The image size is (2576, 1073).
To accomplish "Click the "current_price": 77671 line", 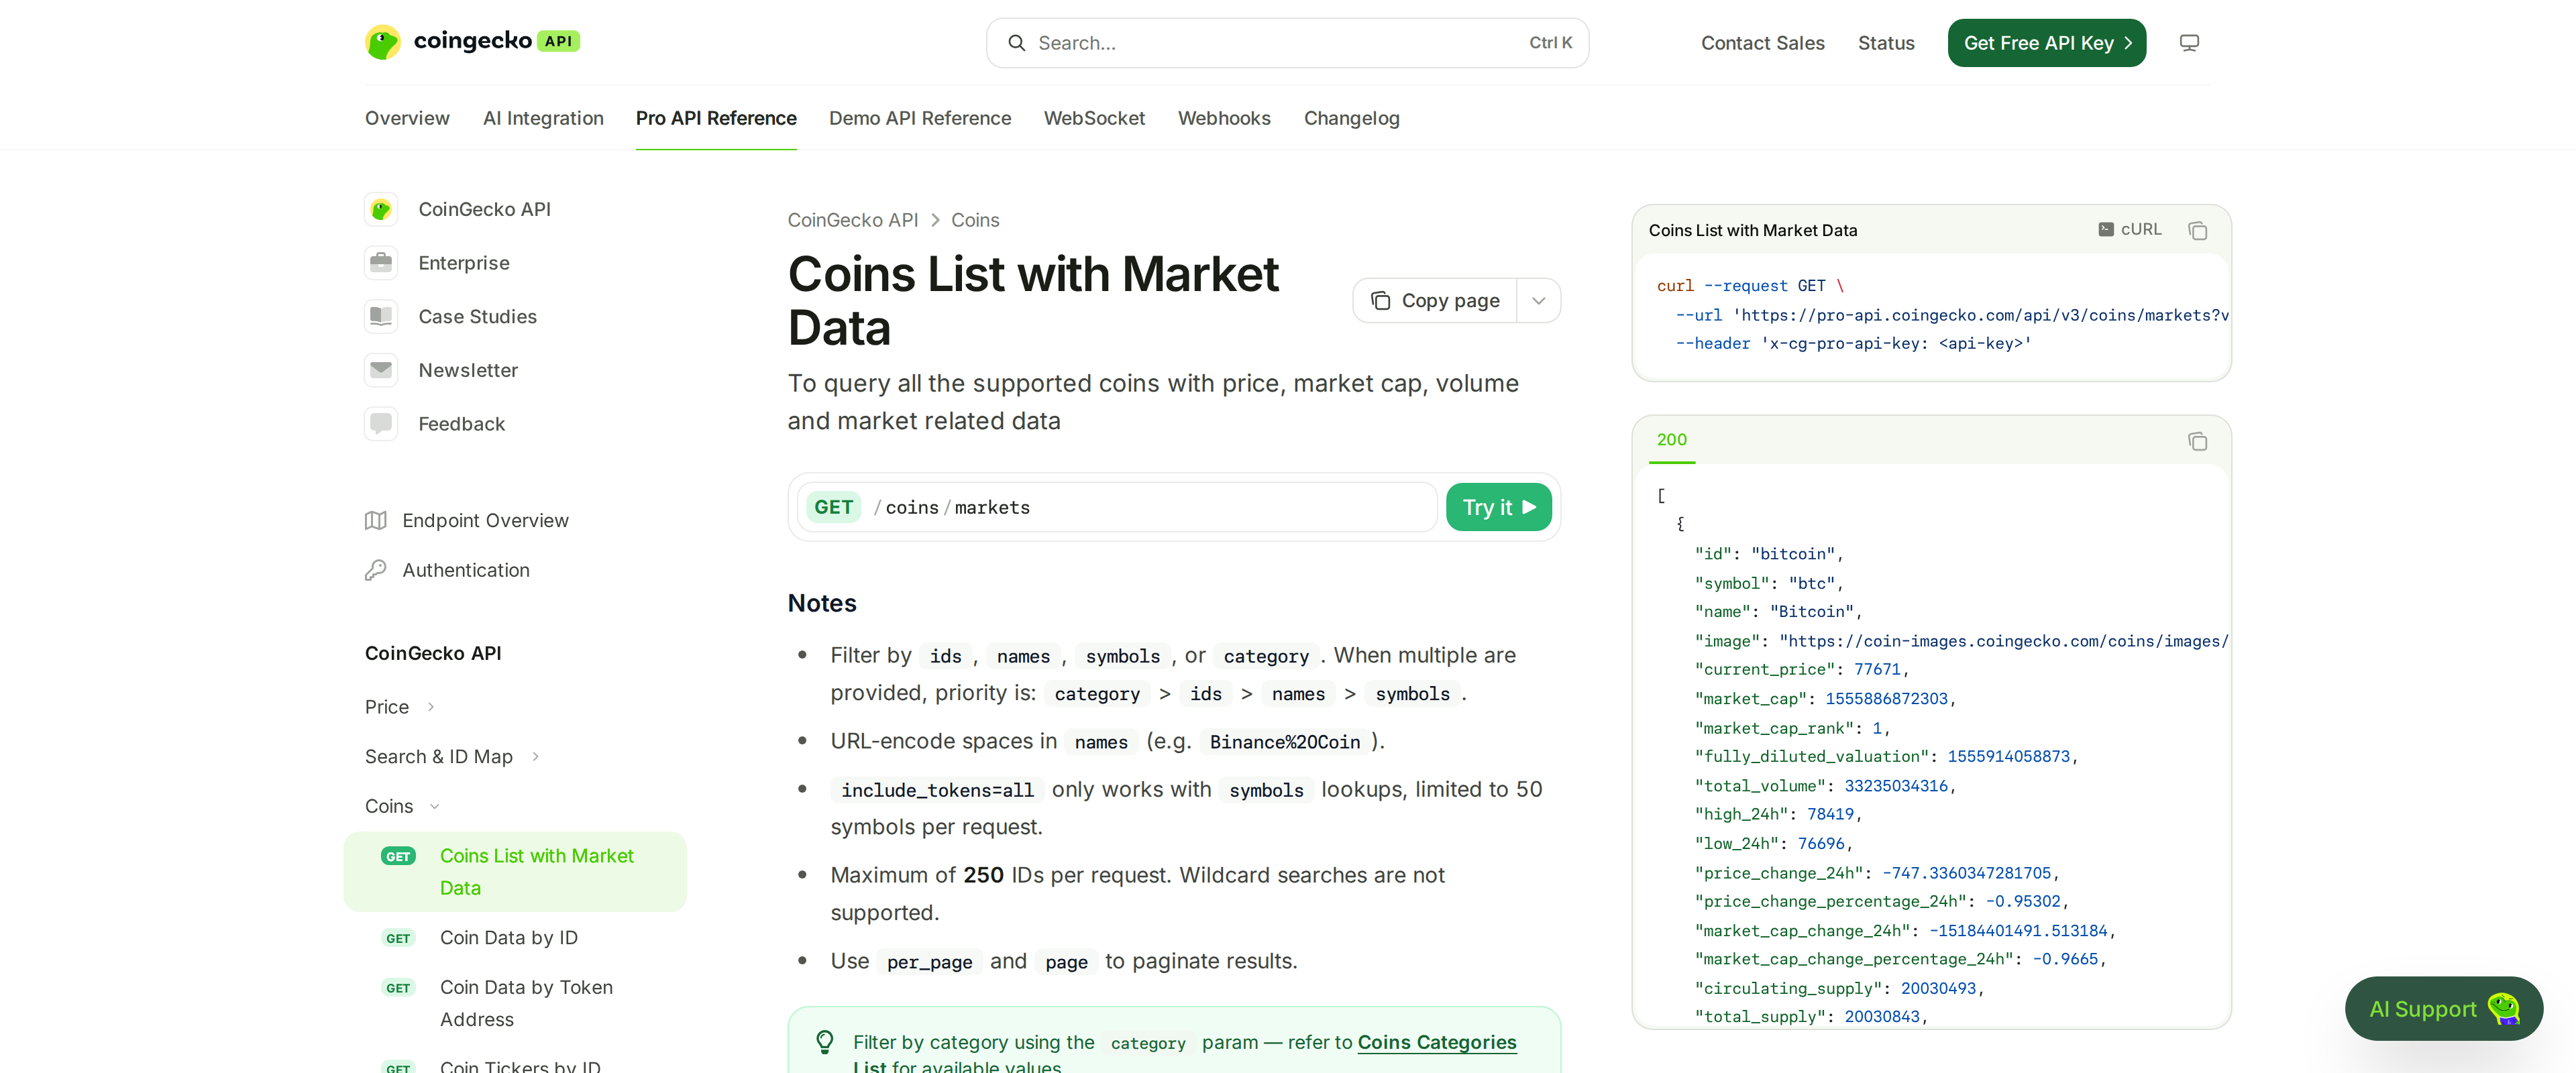I will [x=1802, y=669].
